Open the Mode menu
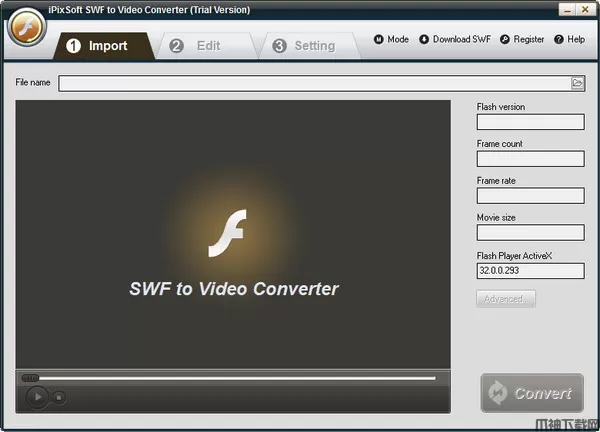The height and width of the screenshot is (432, 600). (x=391, y=39)
